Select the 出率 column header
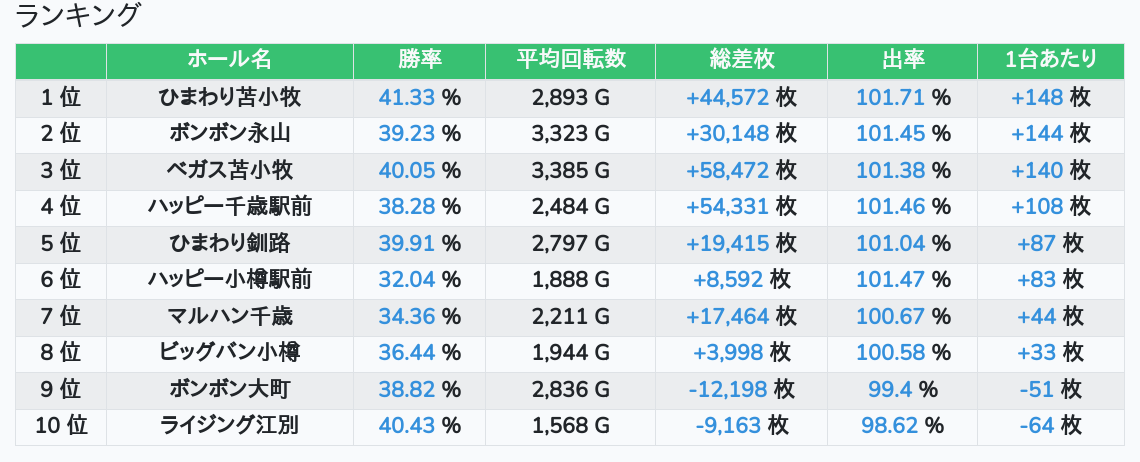Image resolution: width=1140 pixels, height=462 pixels. pos(902,60)
